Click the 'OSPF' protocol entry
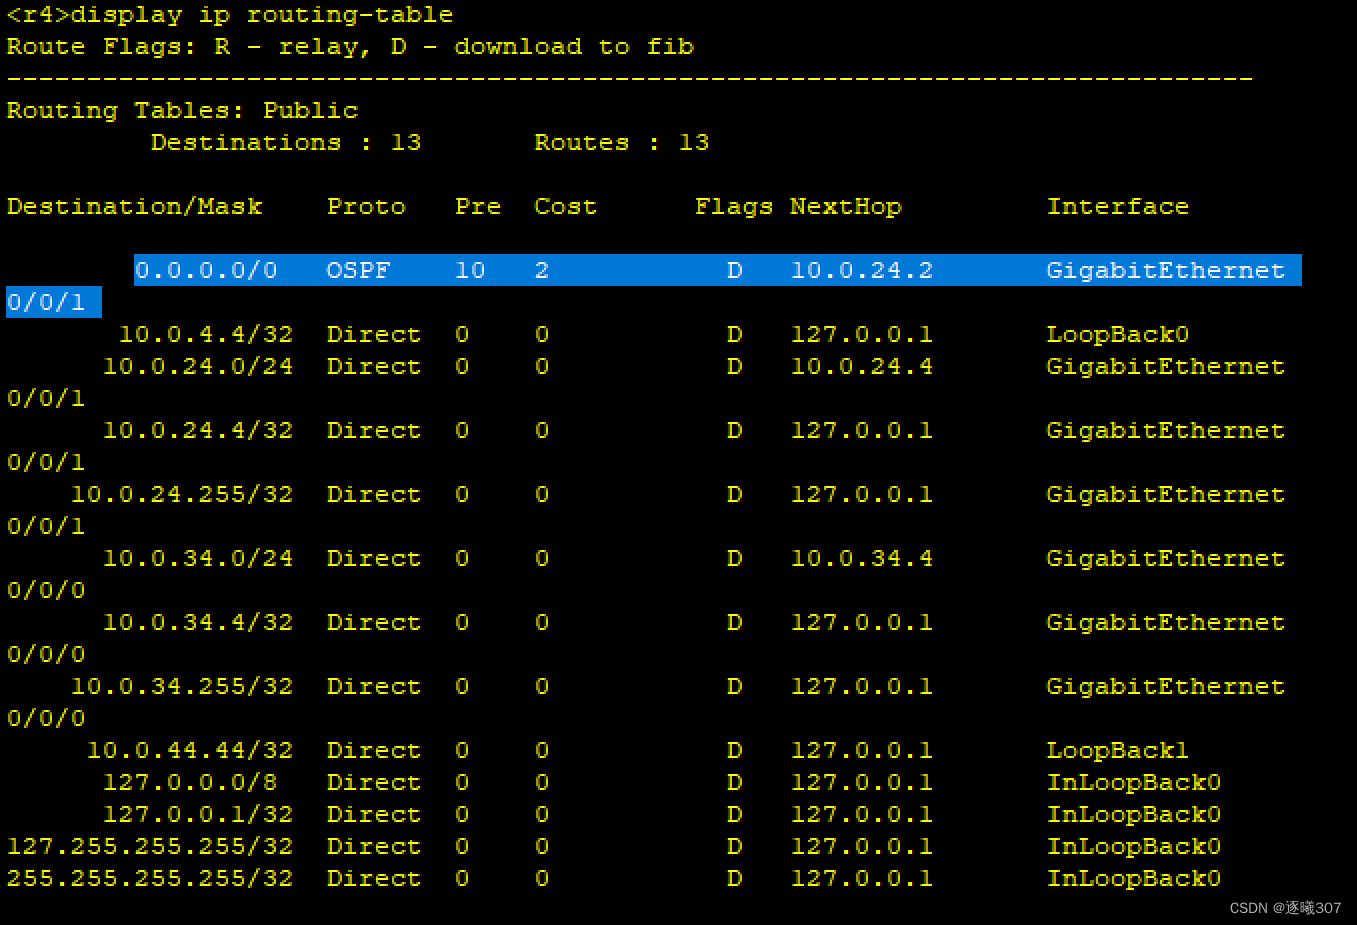Screen dimensions: 1357x925 358,271
